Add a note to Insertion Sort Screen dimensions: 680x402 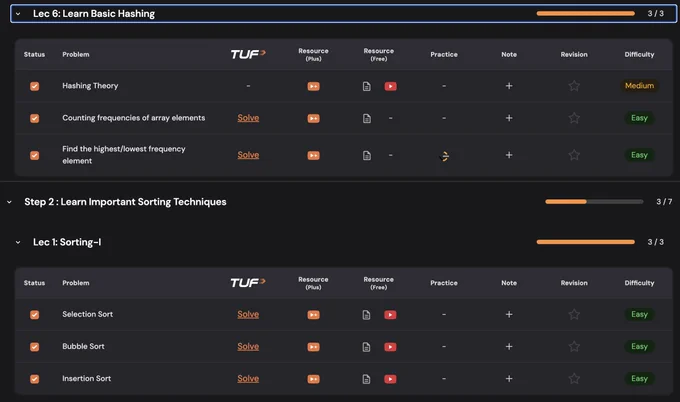click(x=509, y=379)
